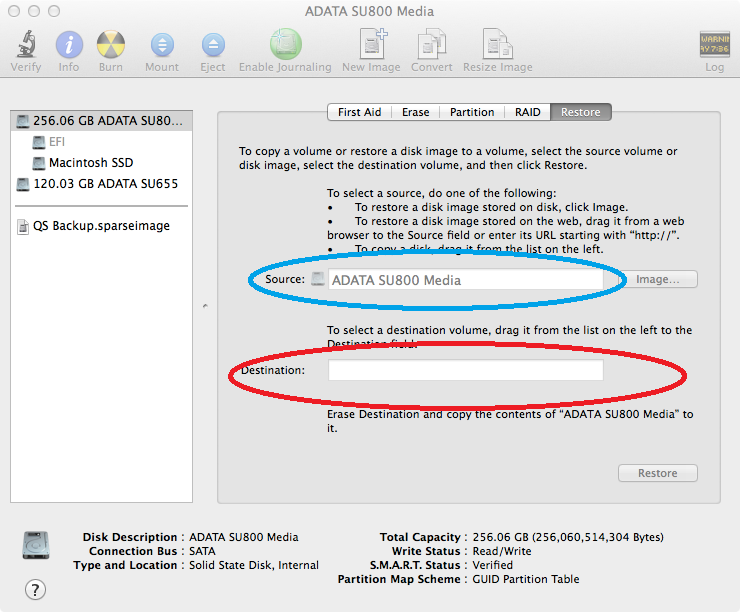Select the Macintosh SSD volume
Viewport: 740px width, 612px height.
pos(101,163)
